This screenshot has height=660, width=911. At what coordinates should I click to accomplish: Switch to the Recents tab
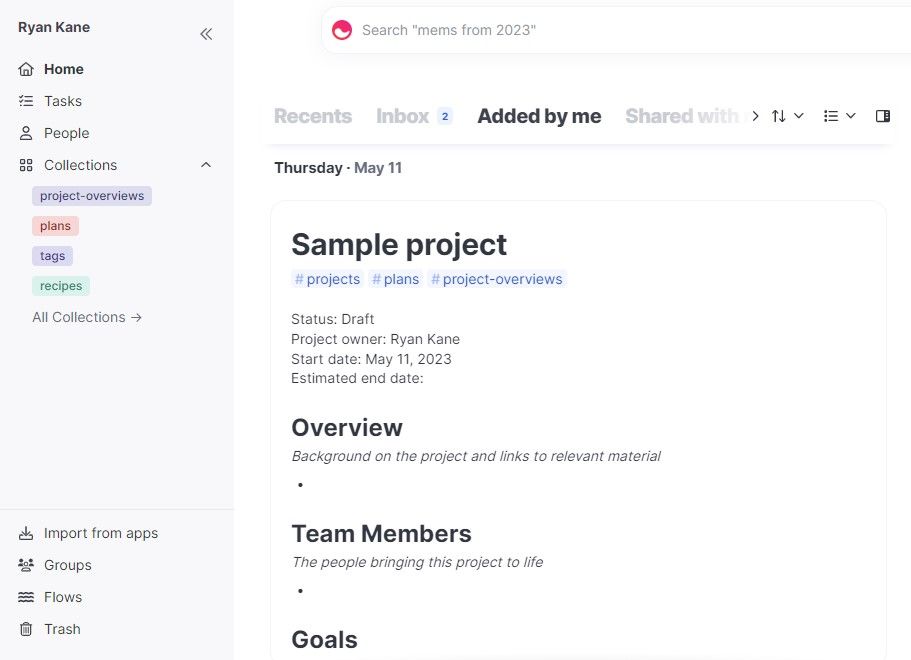coord(313,116)
